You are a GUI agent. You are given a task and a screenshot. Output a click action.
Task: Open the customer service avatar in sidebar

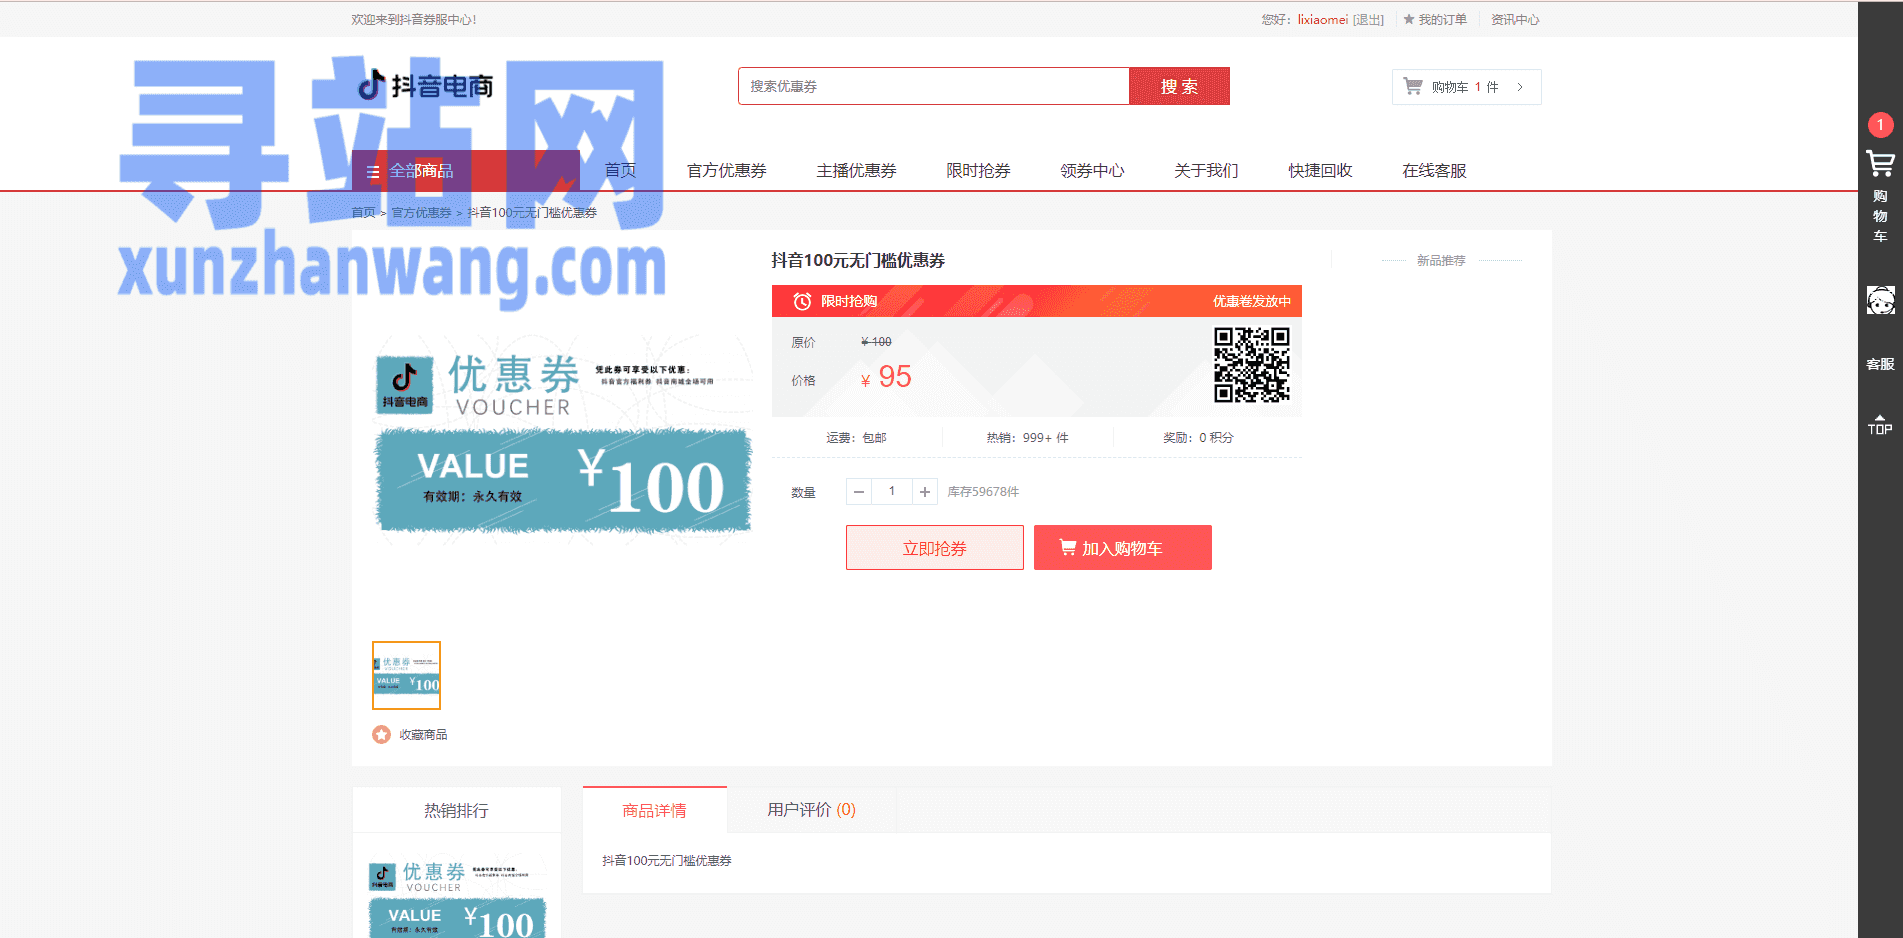click(1880, 300)
